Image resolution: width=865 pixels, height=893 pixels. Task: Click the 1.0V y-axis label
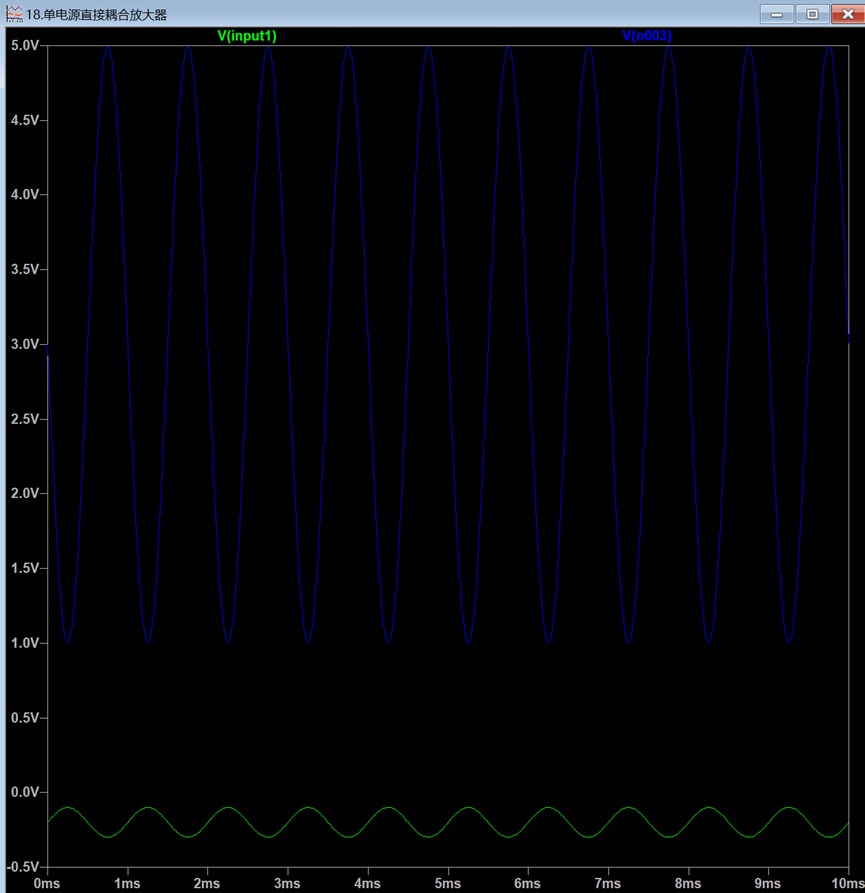point(25,643)
